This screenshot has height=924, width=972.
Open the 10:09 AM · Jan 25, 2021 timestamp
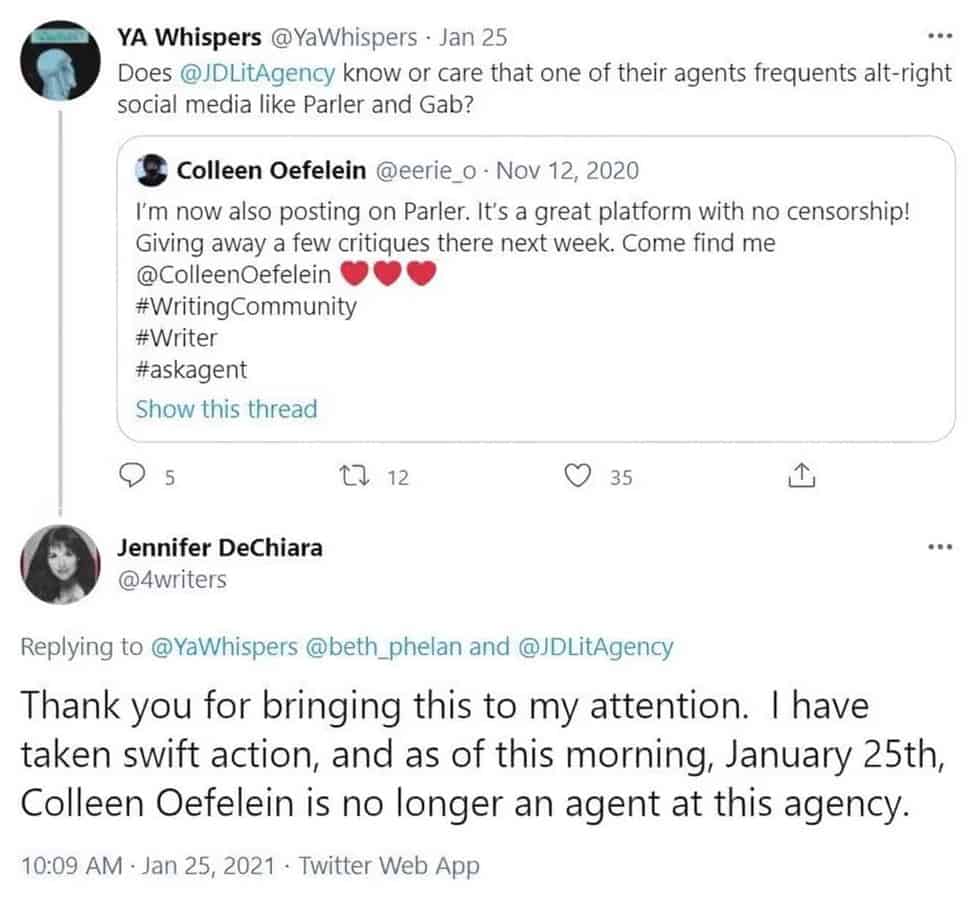[x=148, y=865]
